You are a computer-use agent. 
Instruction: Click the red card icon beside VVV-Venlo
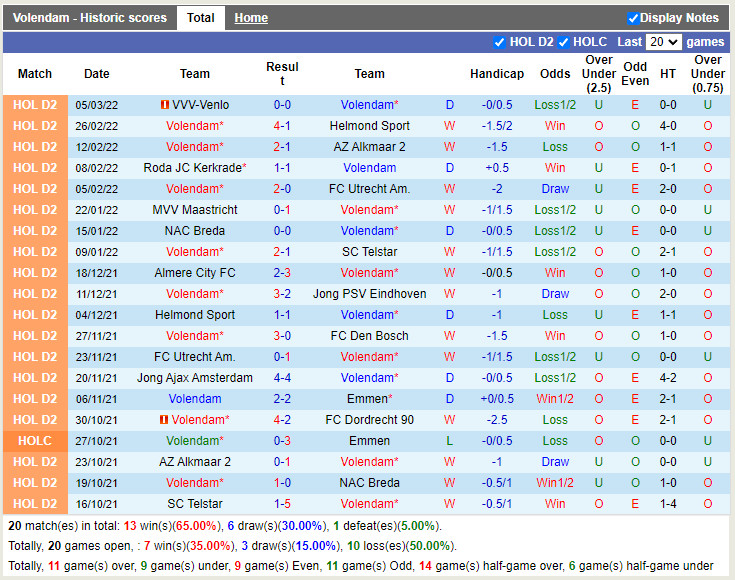click(165, 105)
